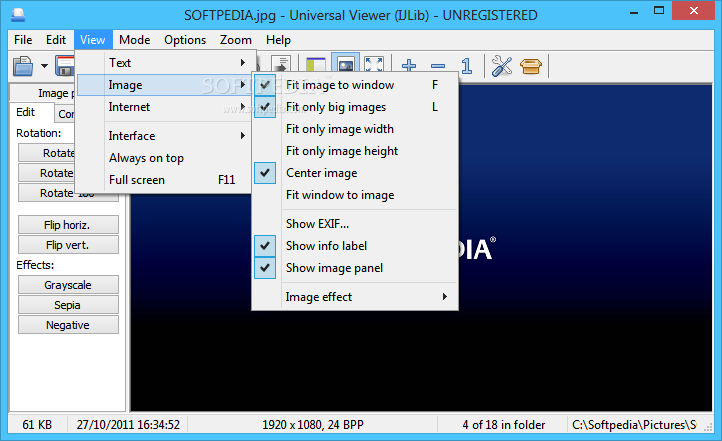Expand the Interface submenu
Viewport: 722px width, 441px height.
click(163, 136)
